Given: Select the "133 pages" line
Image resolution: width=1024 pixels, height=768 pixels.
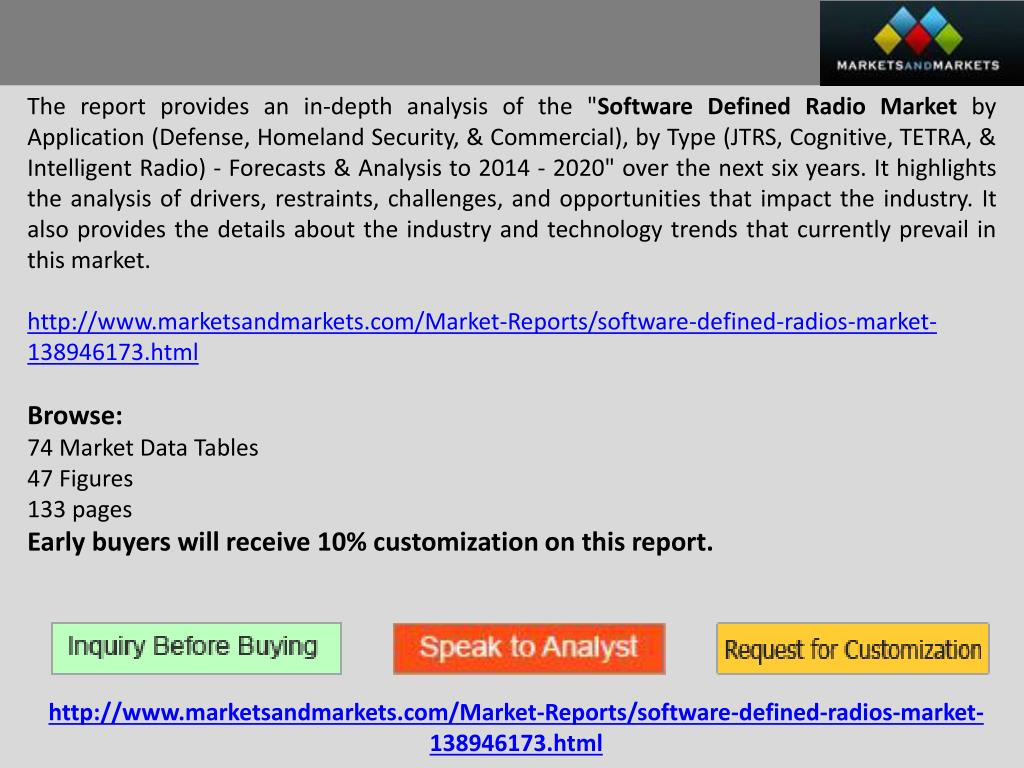Looking at the screenshot, I should (80, 509).
